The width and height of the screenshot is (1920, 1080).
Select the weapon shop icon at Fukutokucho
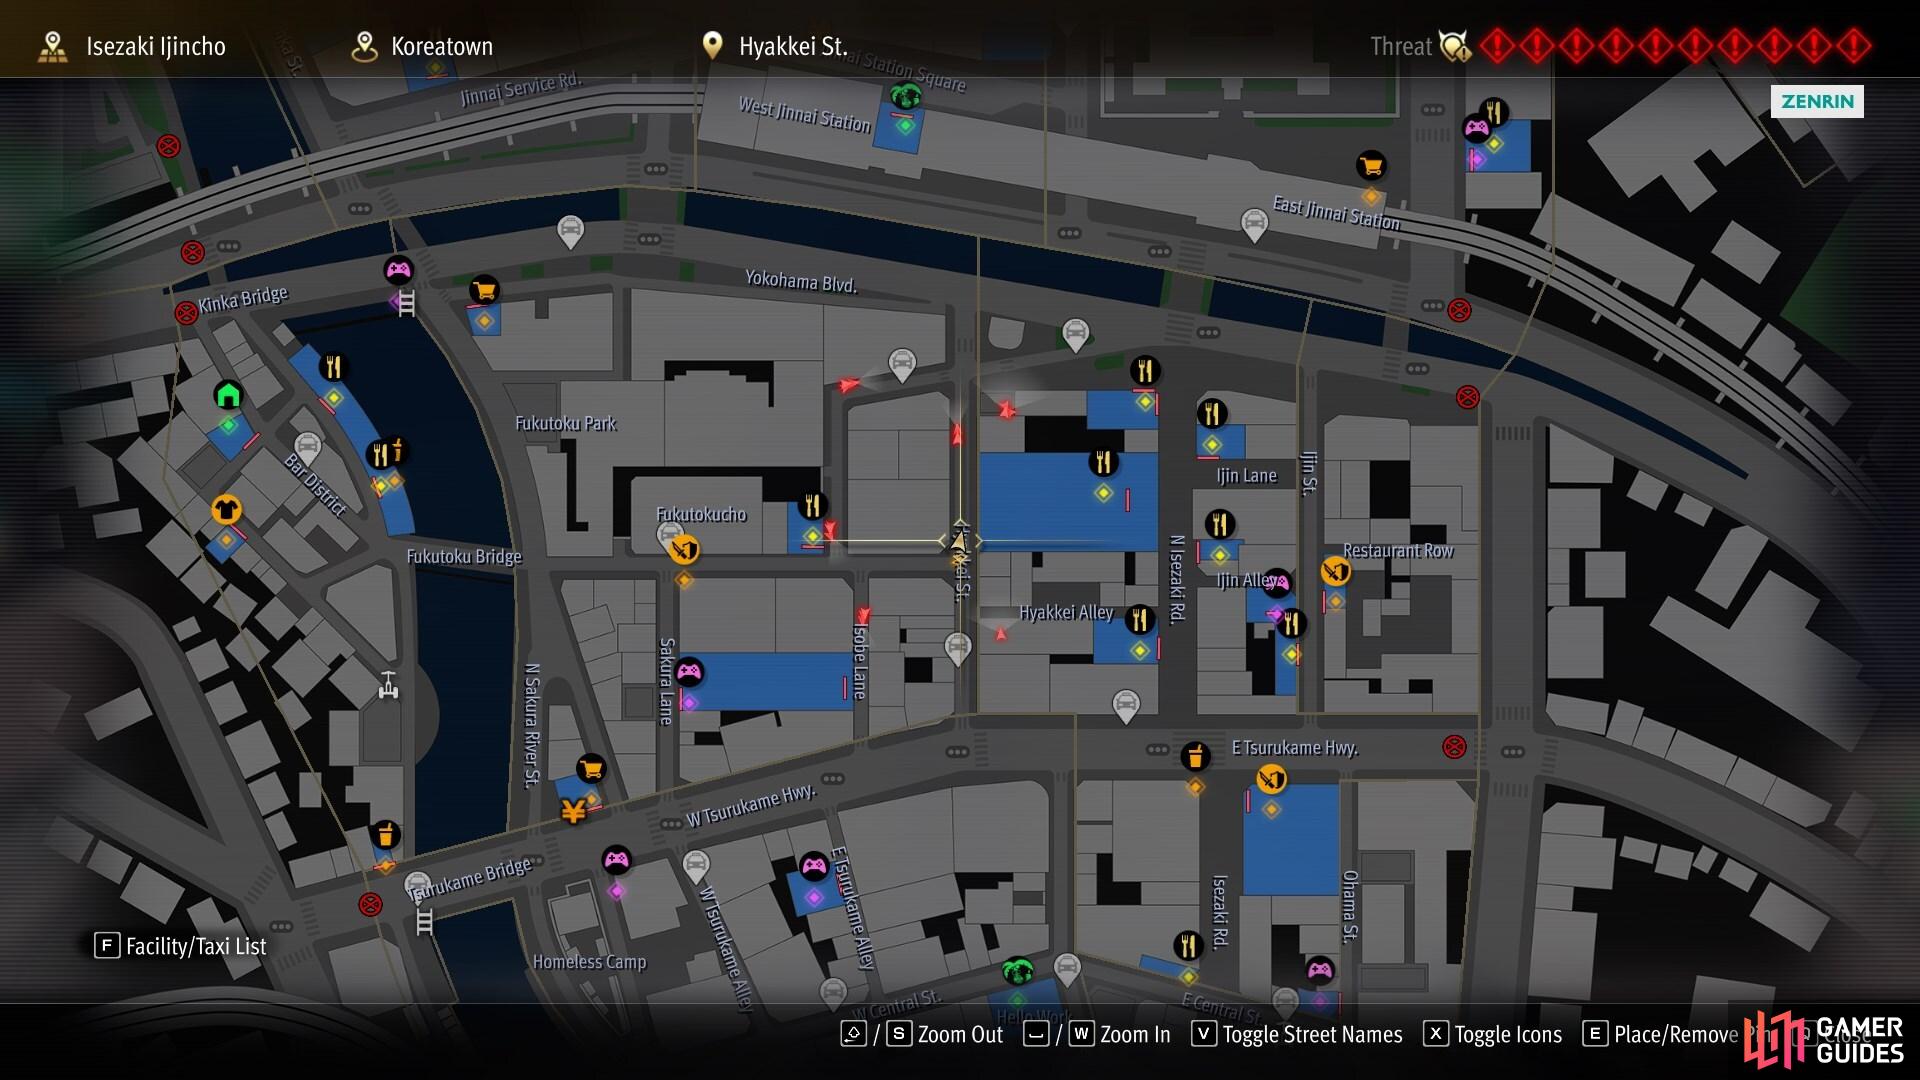(684, 549)
